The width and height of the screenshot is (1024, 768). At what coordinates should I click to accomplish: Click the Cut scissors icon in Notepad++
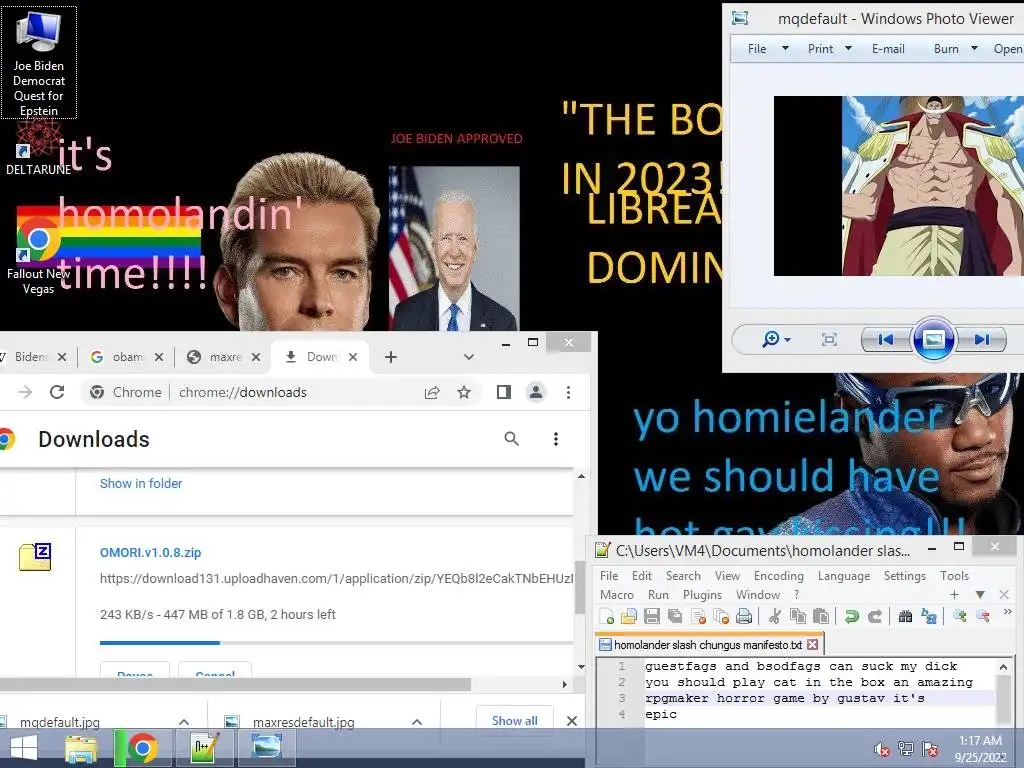pos(775,616)
